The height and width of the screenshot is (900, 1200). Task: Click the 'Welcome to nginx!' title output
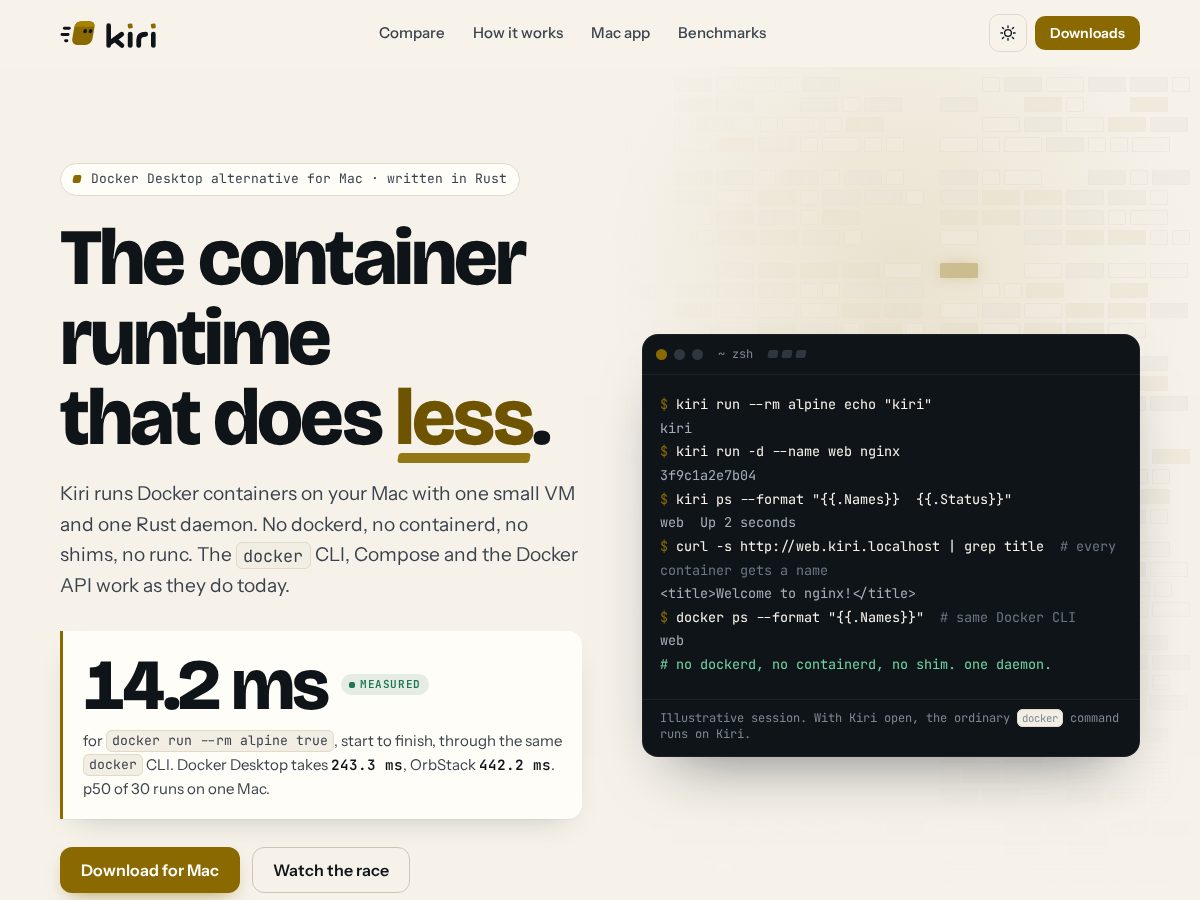pyautogui.click(x=788, y=593)
